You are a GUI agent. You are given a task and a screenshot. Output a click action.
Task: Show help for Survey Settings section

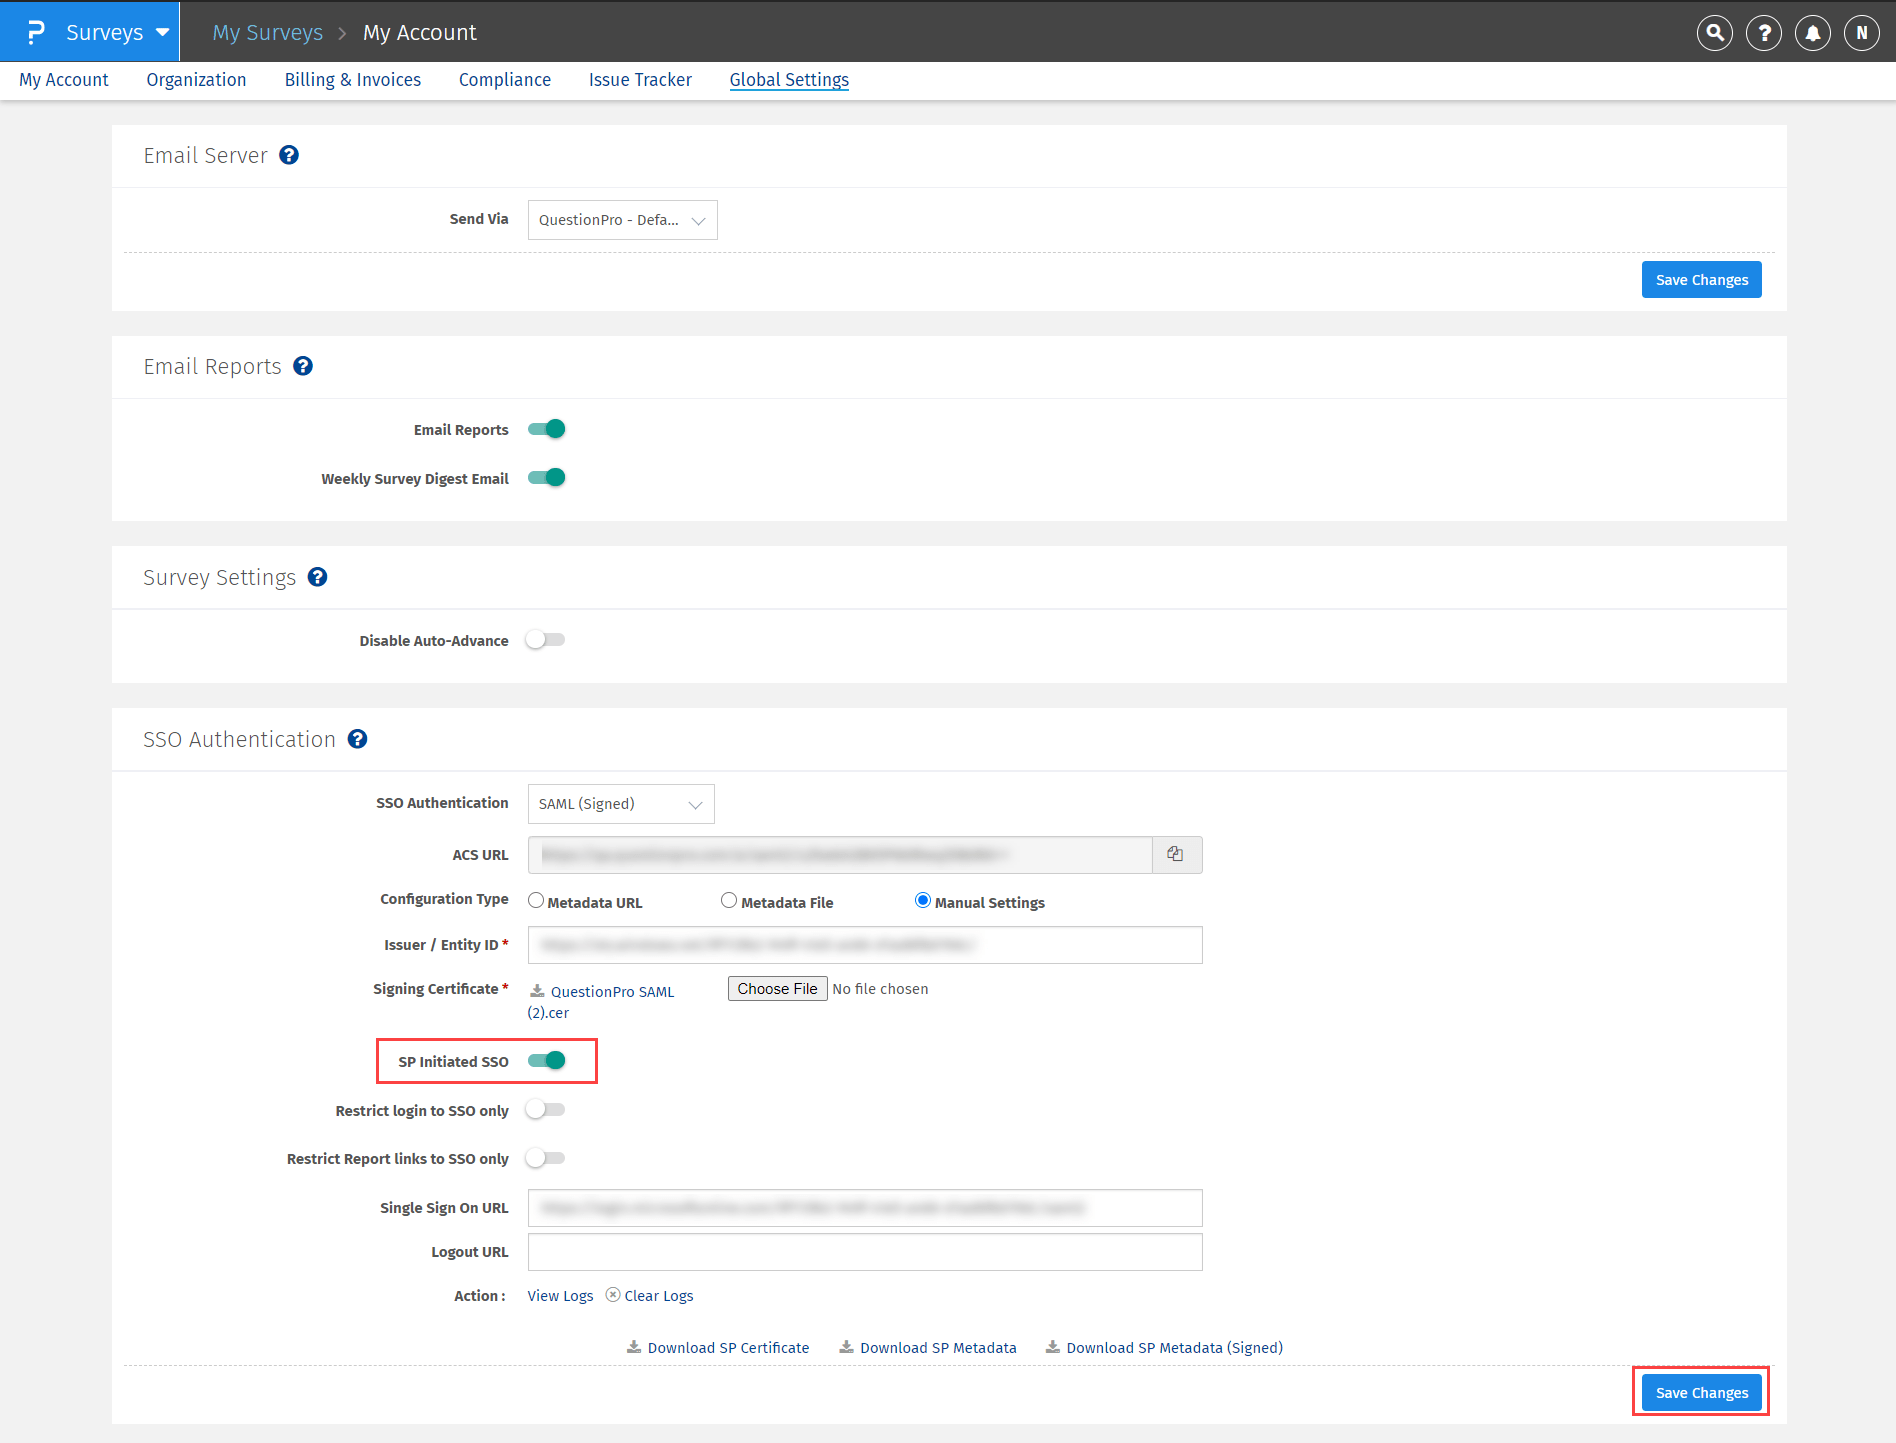[318, 577]
